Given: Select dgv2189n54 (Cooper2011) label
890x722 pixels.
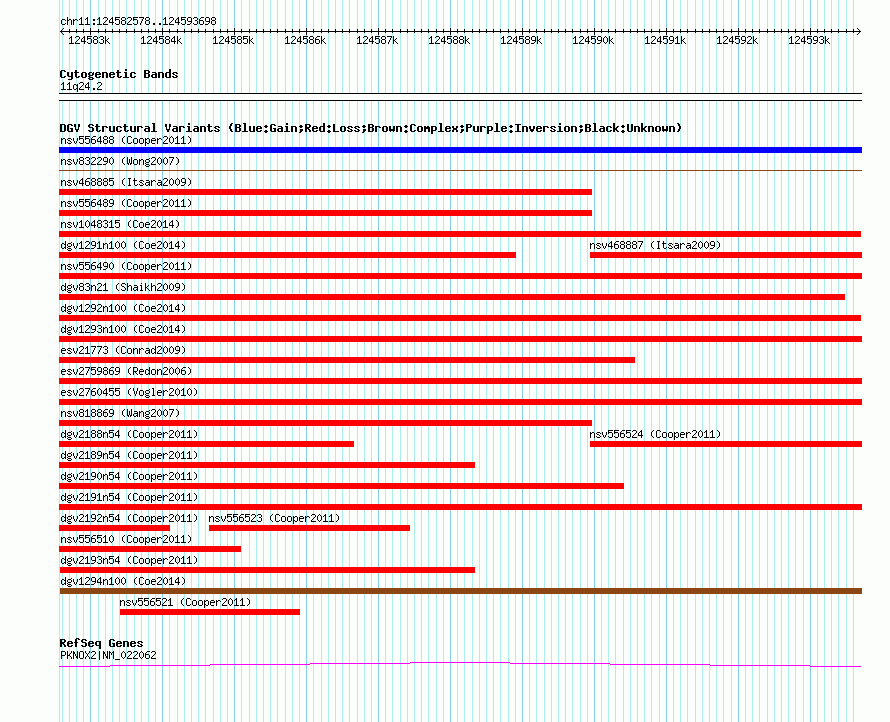Looking at the screenshot, I should (129, 455).
